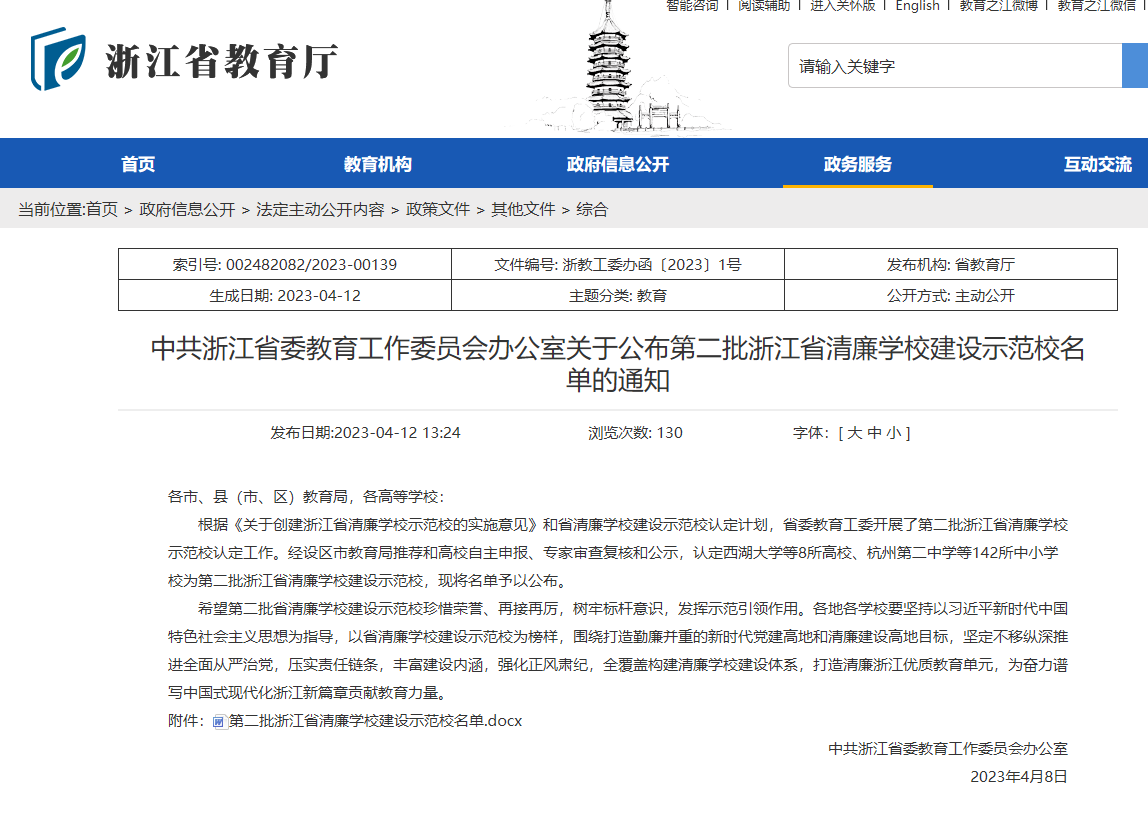1148x834 pixels.
Task: Go to 政策文件 in breadcrumb
Action: [438, 209]
